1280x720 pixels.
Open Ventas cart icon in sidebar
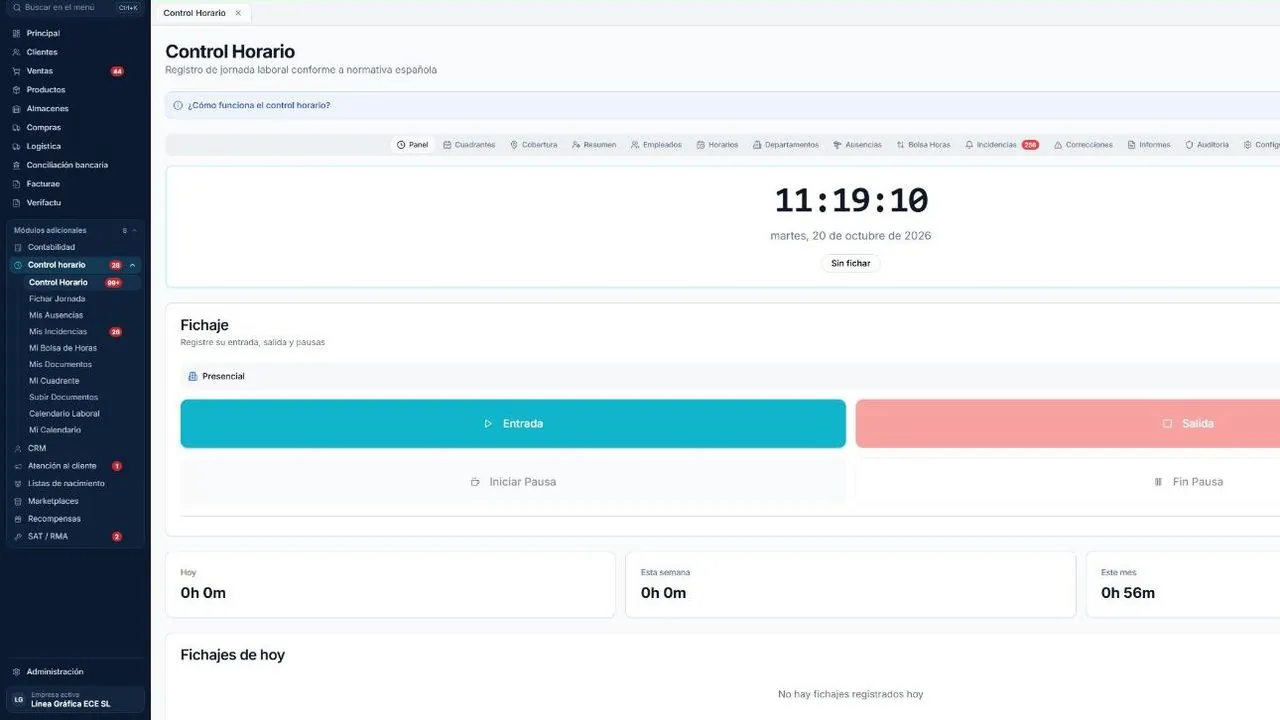tap(16, 71)
